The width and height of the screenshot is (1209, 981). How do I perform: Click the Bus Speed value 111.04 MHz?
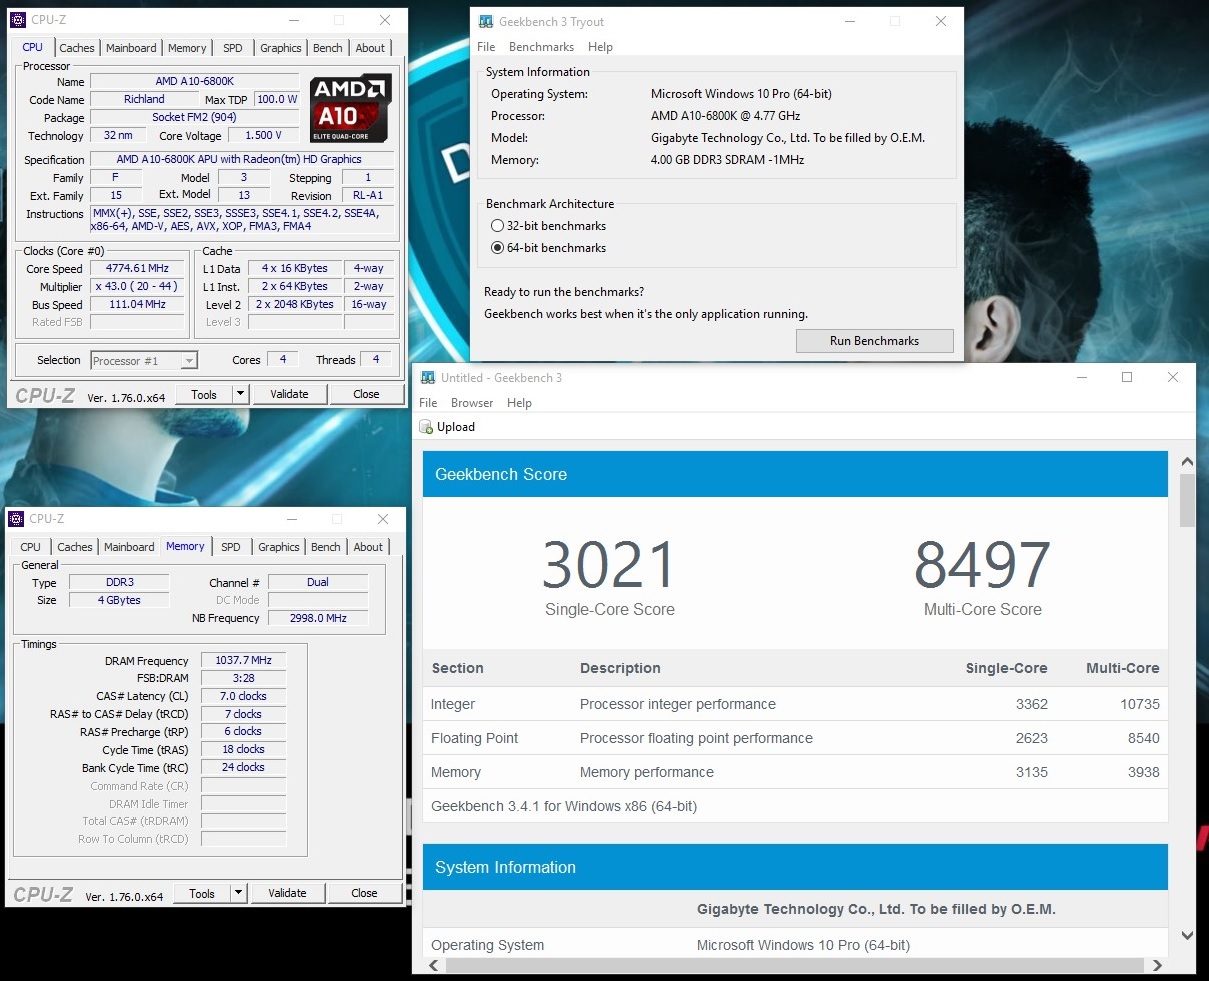137,304
